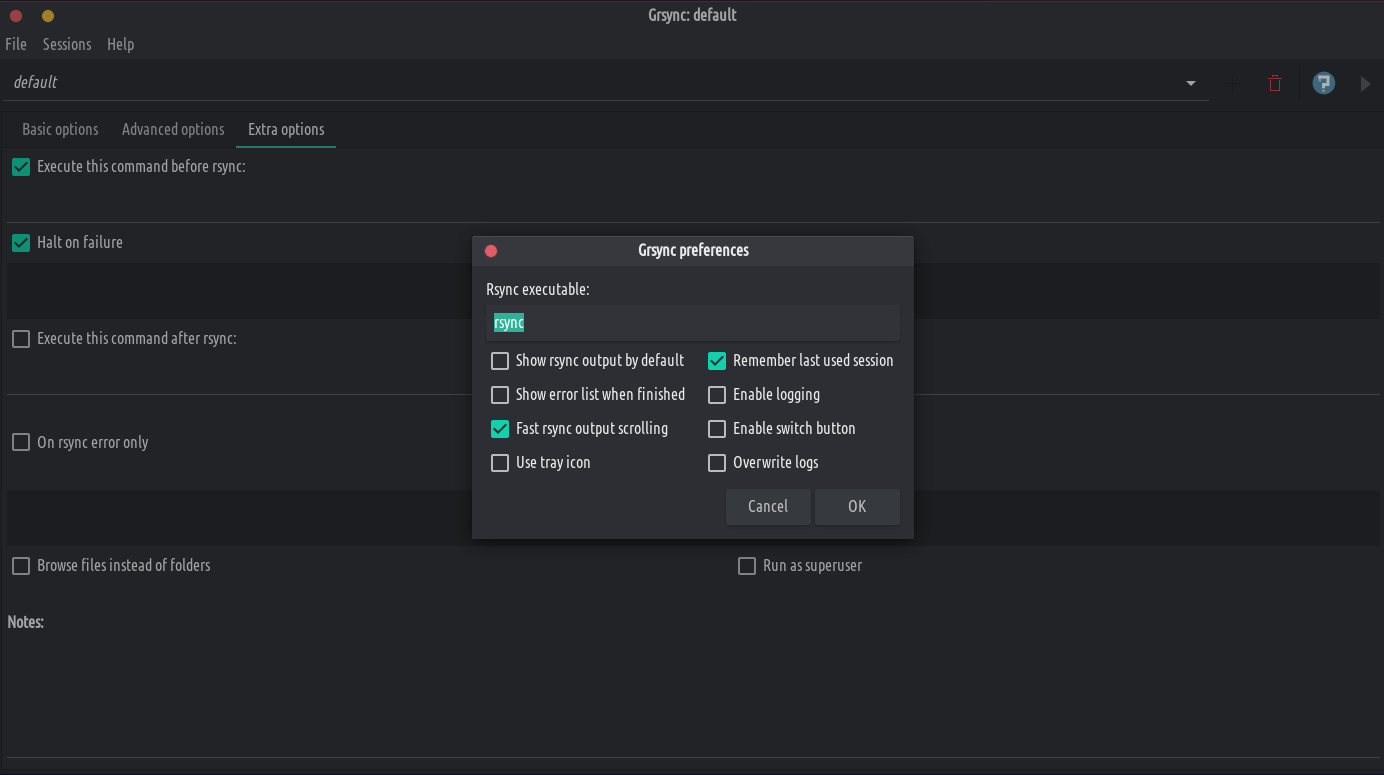Open the File menu
1384x775 pixels.
[x=16, y=44]
